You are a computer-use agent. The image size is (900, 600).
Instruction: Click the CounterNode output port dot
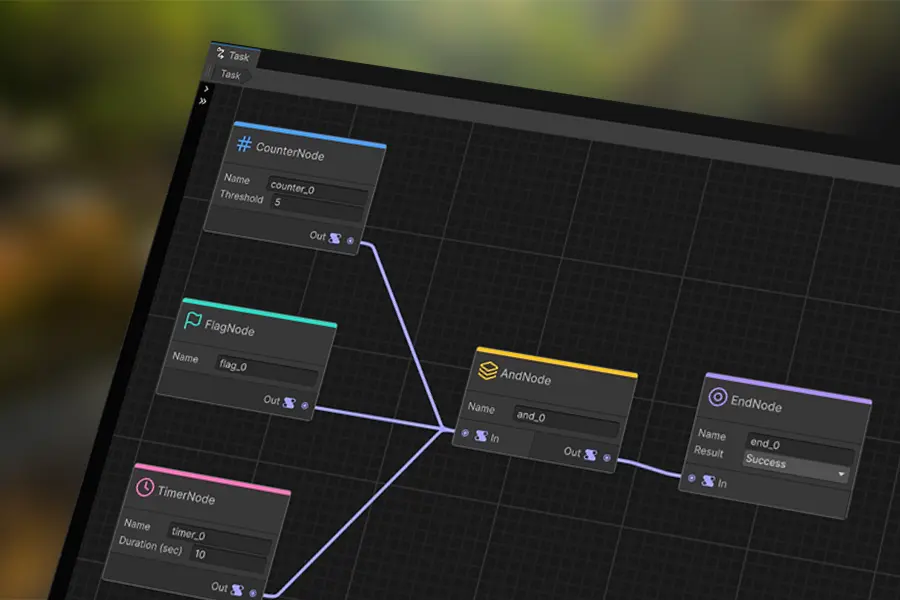click(x=351, y=241)
